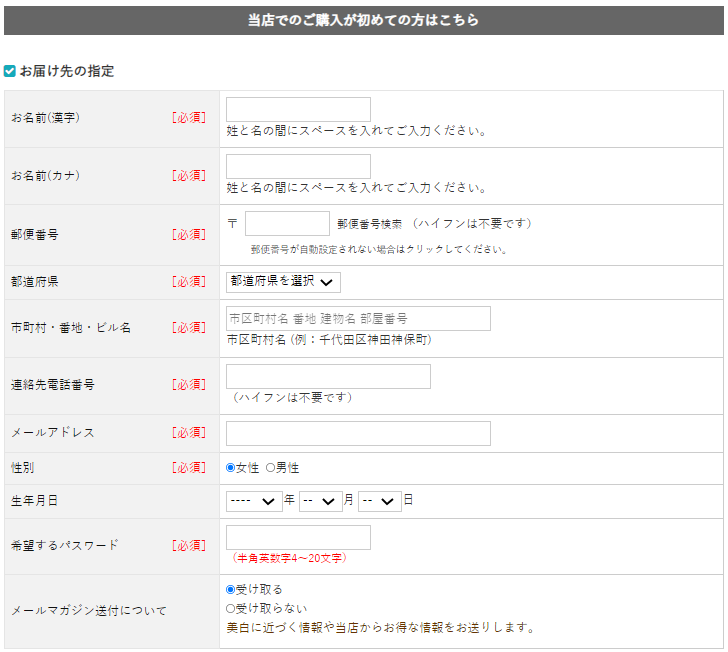Image resolution: width=728 pixels, height=652 pixels.
Task: Click the 連絡先電話番号 input field
Action: [328, 377]
